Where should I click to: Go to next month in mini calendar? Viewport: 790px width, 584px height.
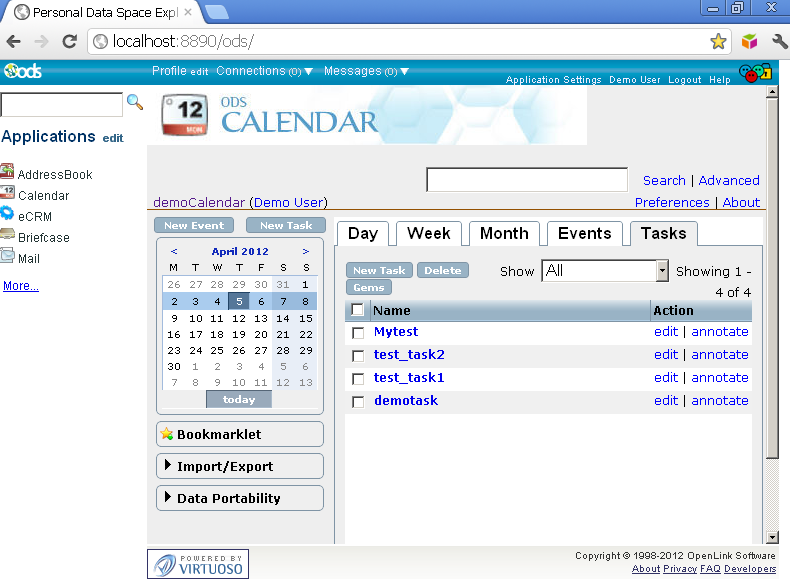(306, 251)
